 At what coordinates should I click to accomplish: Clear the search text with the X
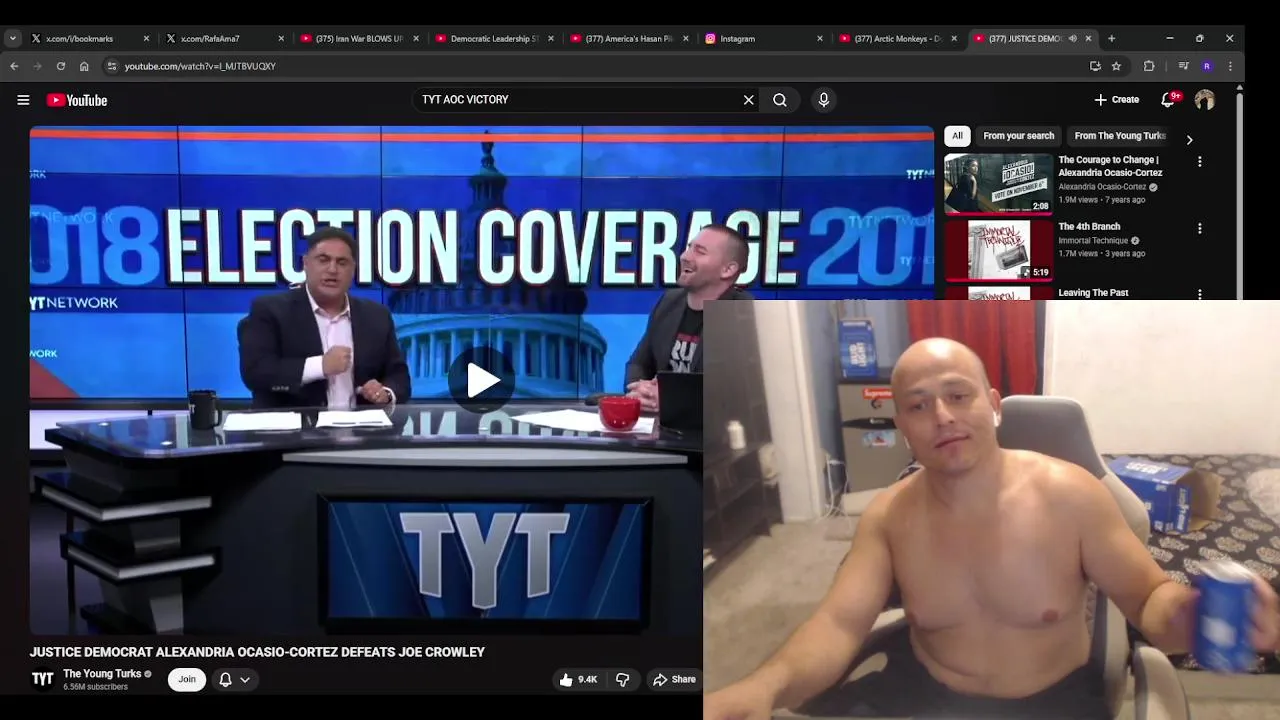(x=748, y=100)
